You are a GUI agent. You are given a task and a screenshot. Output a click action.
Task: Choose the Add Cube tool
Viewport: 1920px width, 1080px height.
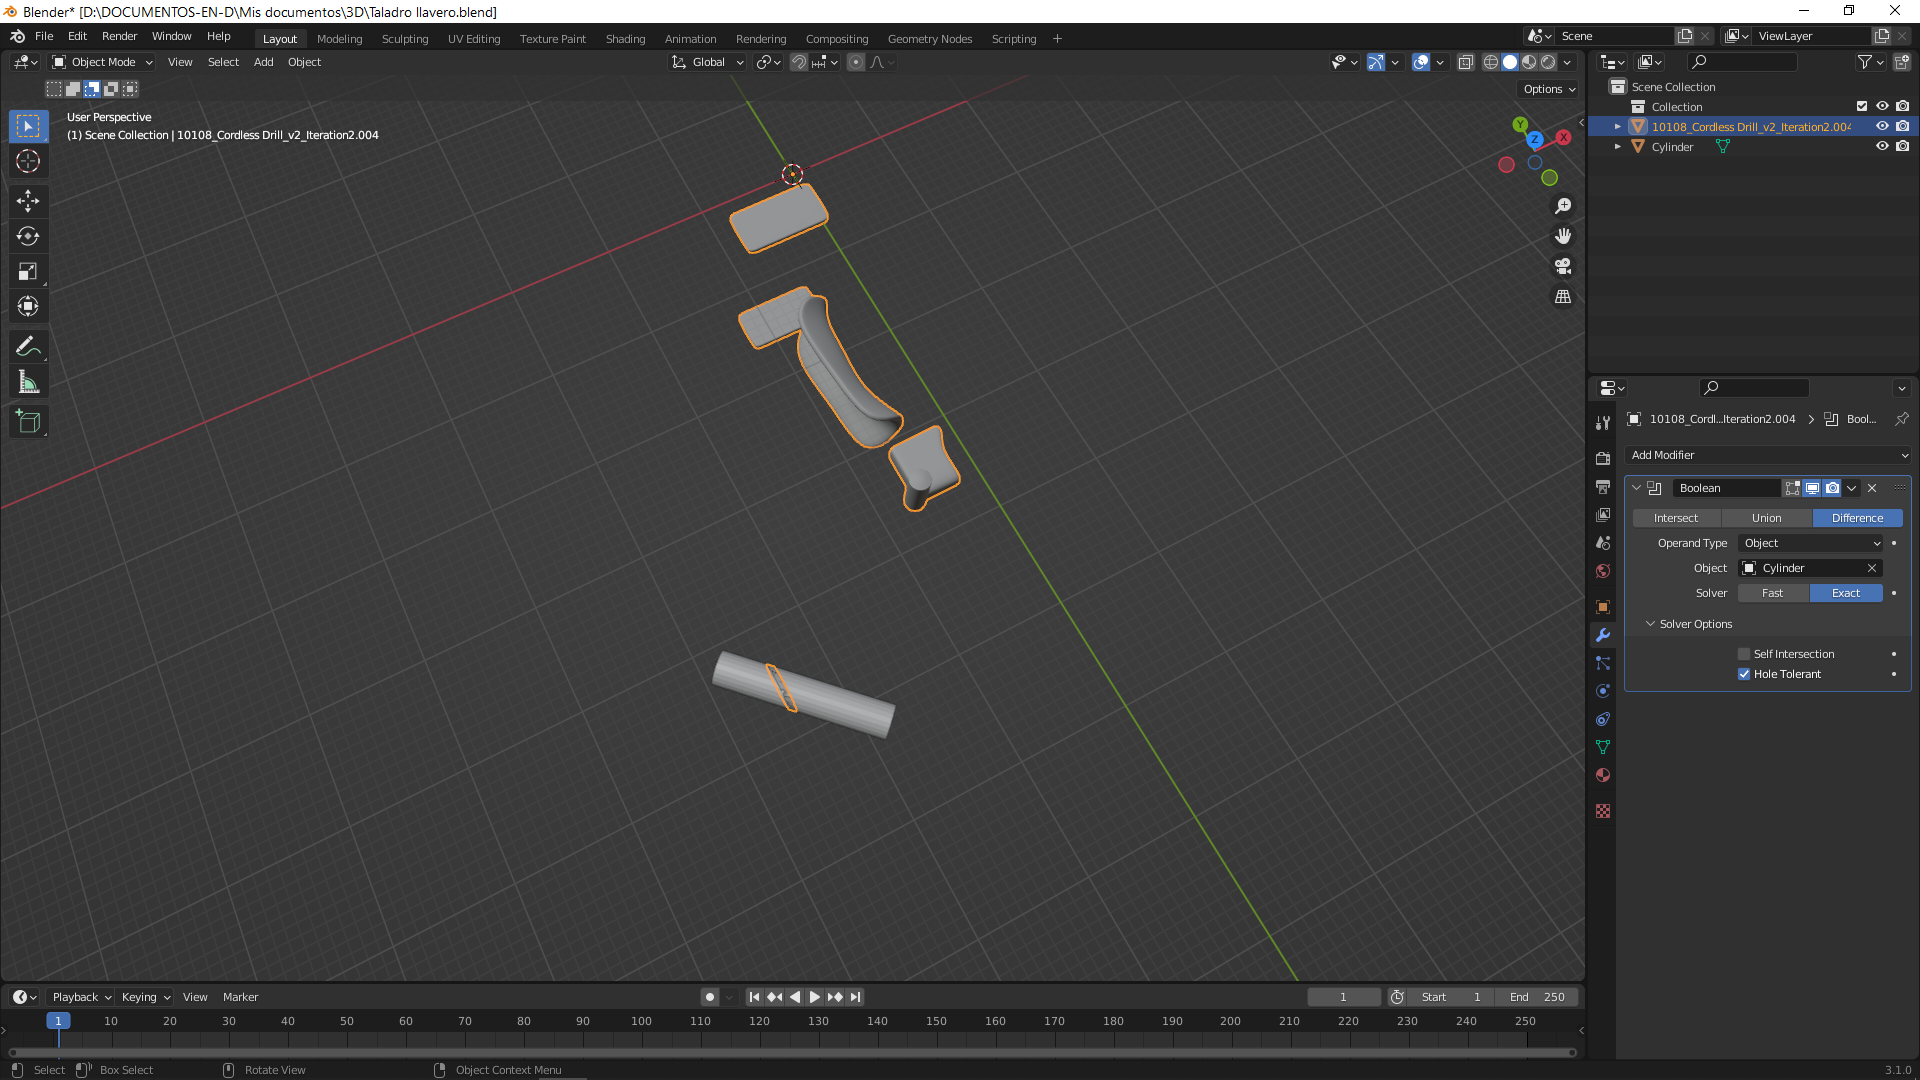point(28,422)
